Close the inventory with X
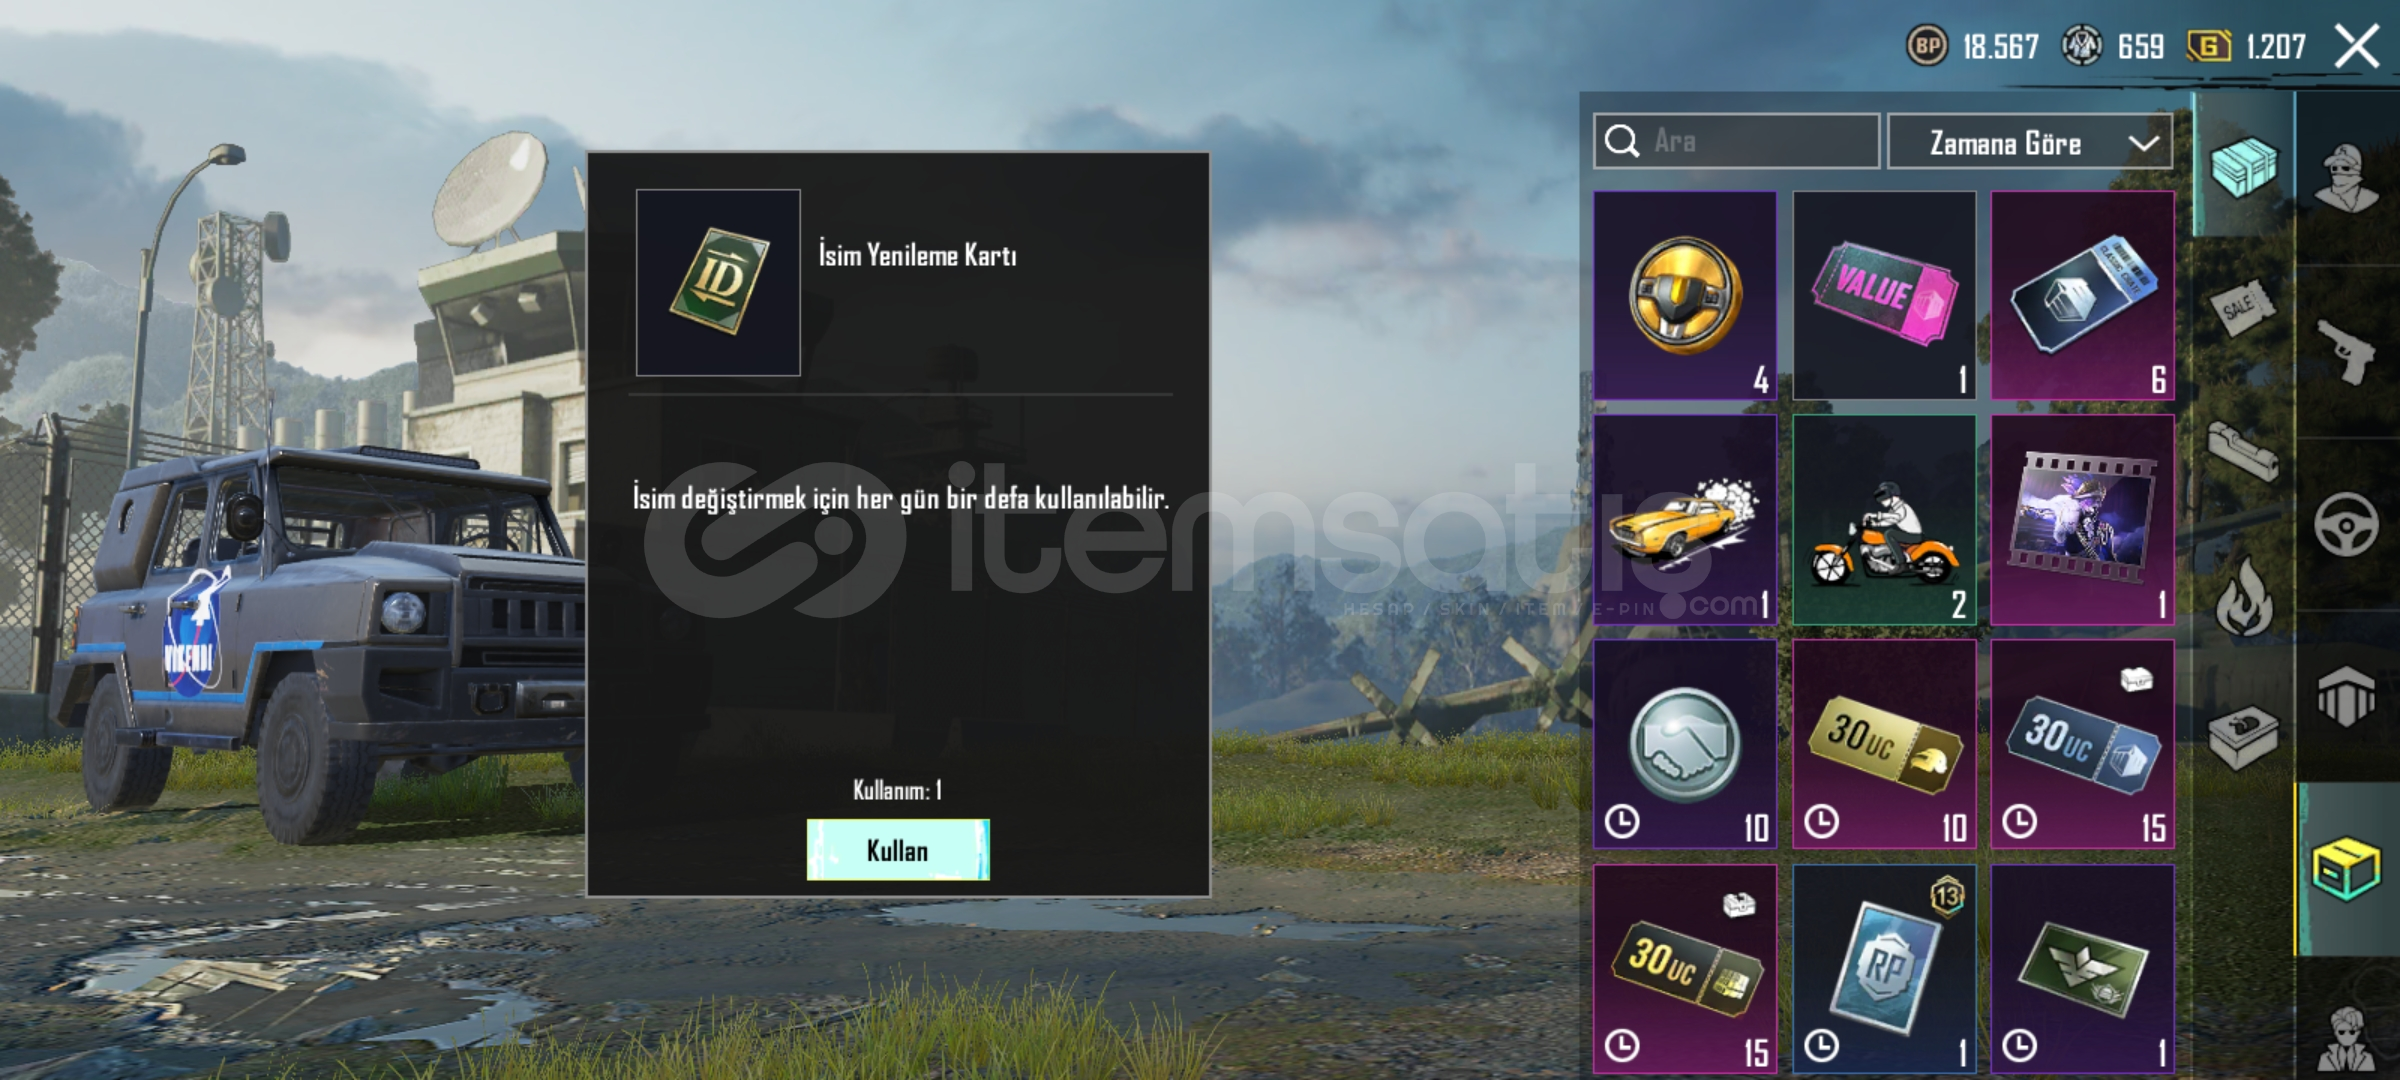 [2357, 46]
